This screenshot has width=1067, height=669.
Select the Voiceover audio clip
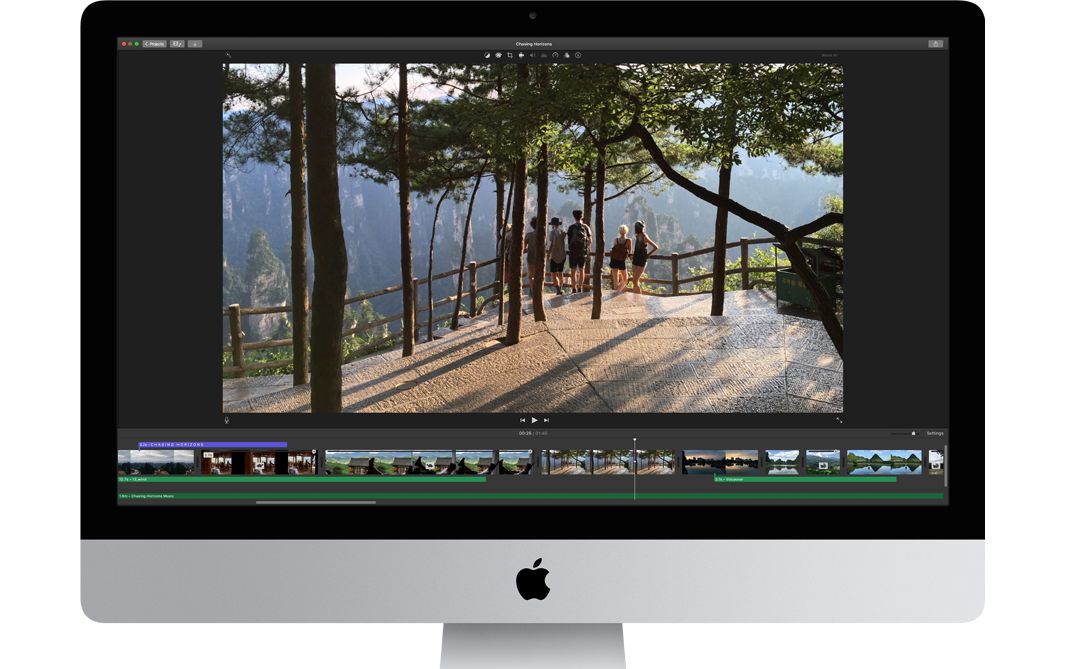click(805, 479)
